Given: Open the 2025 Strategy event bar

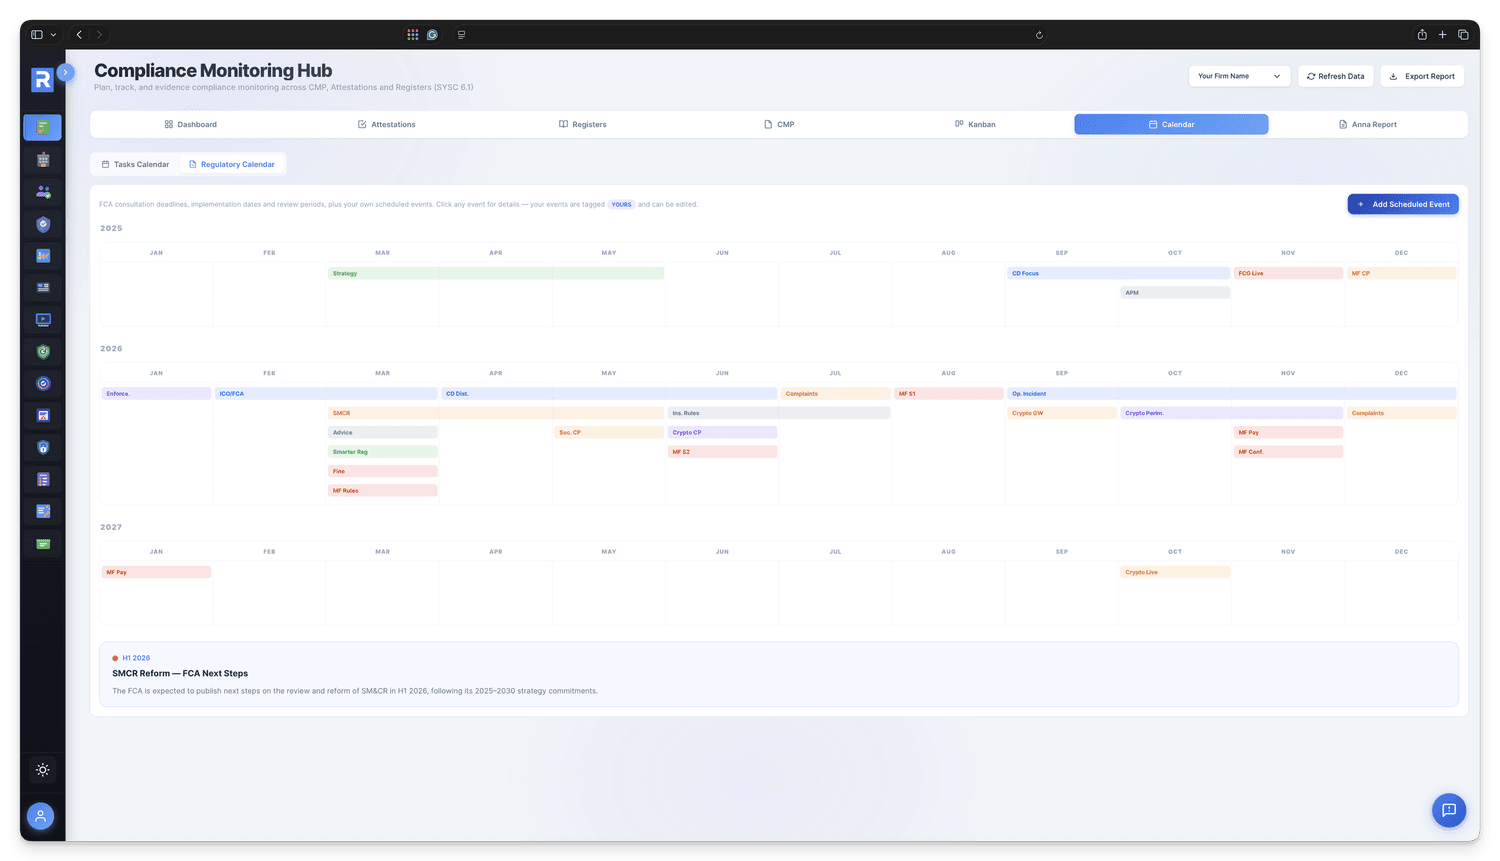Looking at the screenshot, I should coord(496,273).
